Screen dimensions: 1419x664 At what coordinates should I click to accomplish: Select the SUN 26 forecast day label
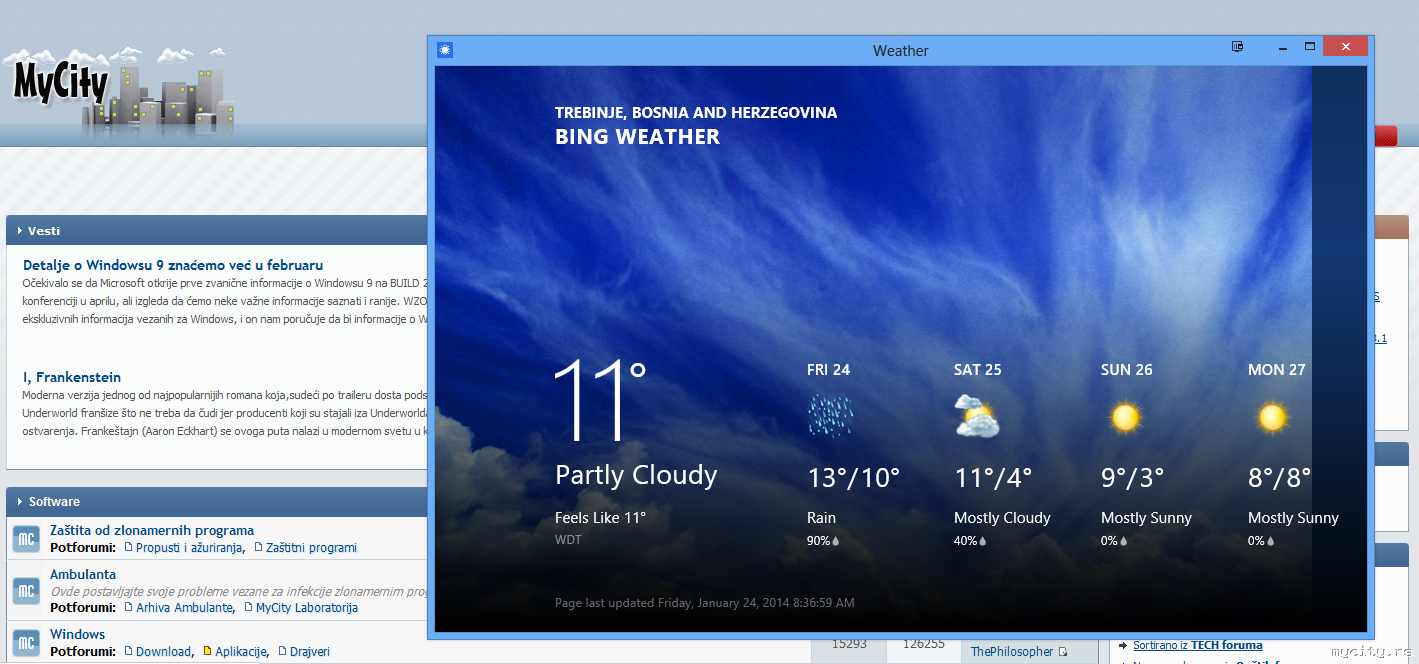[x=1126, y=370]
